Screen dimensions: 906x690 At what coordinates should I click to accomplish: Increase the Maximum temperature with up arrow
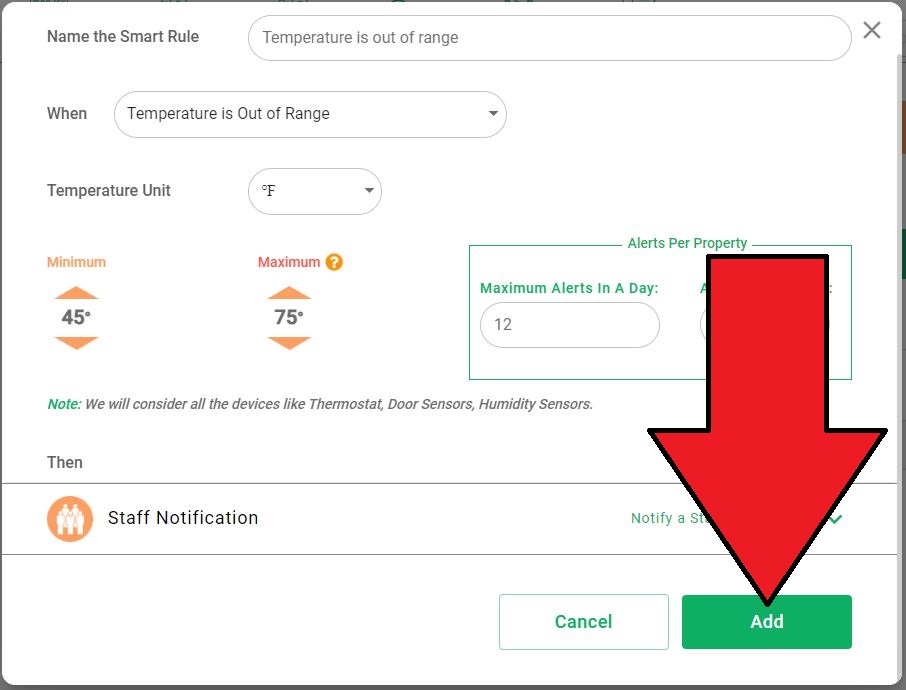pos(289,292)
